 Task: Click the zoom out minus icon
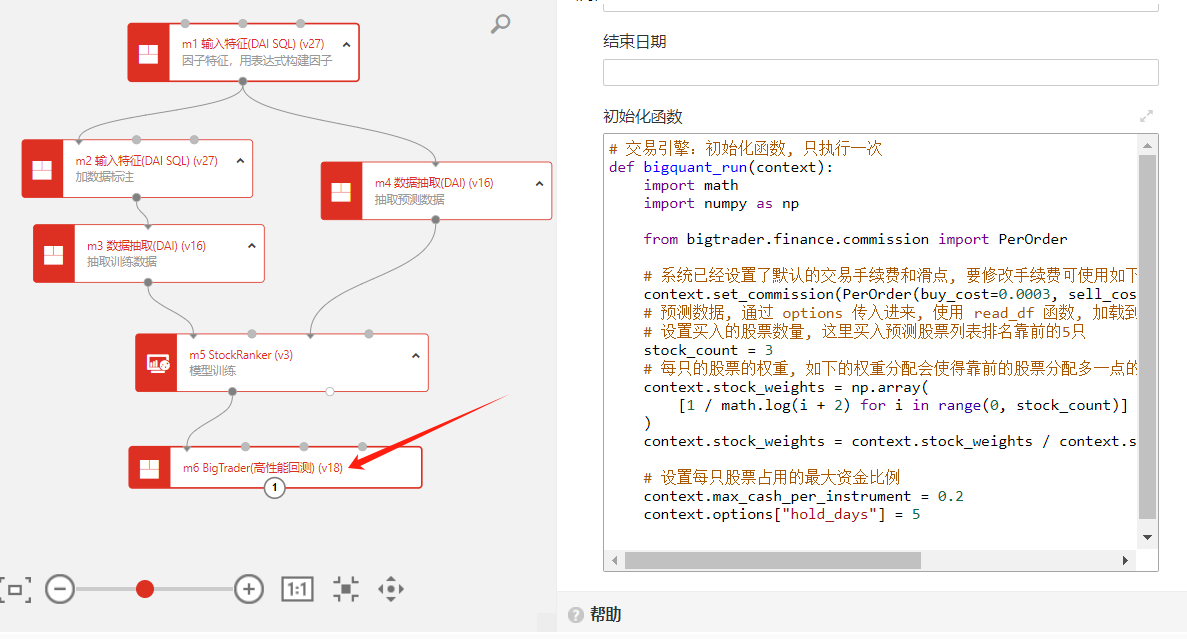tap(60, 589)
